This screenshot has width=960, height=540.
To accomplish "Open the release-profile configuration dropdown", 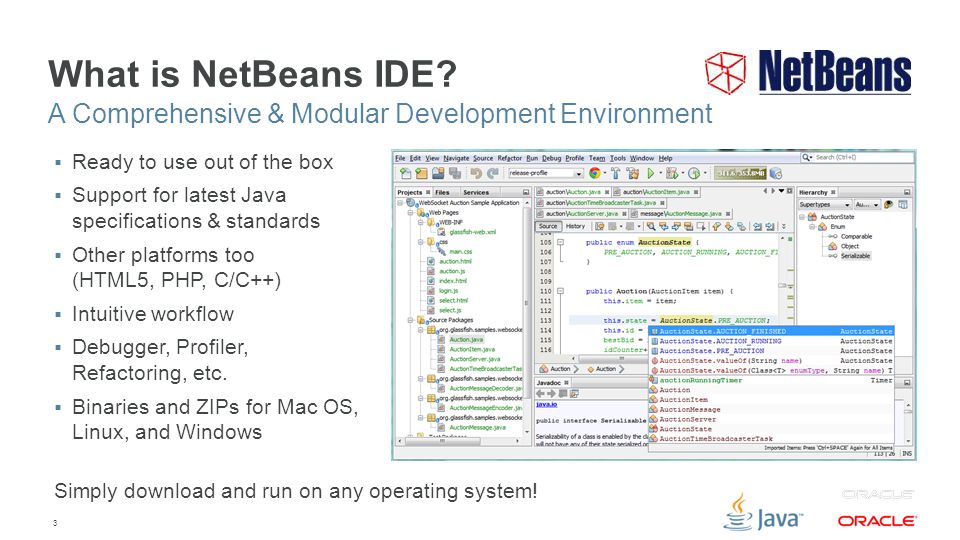I will [579, 174].
